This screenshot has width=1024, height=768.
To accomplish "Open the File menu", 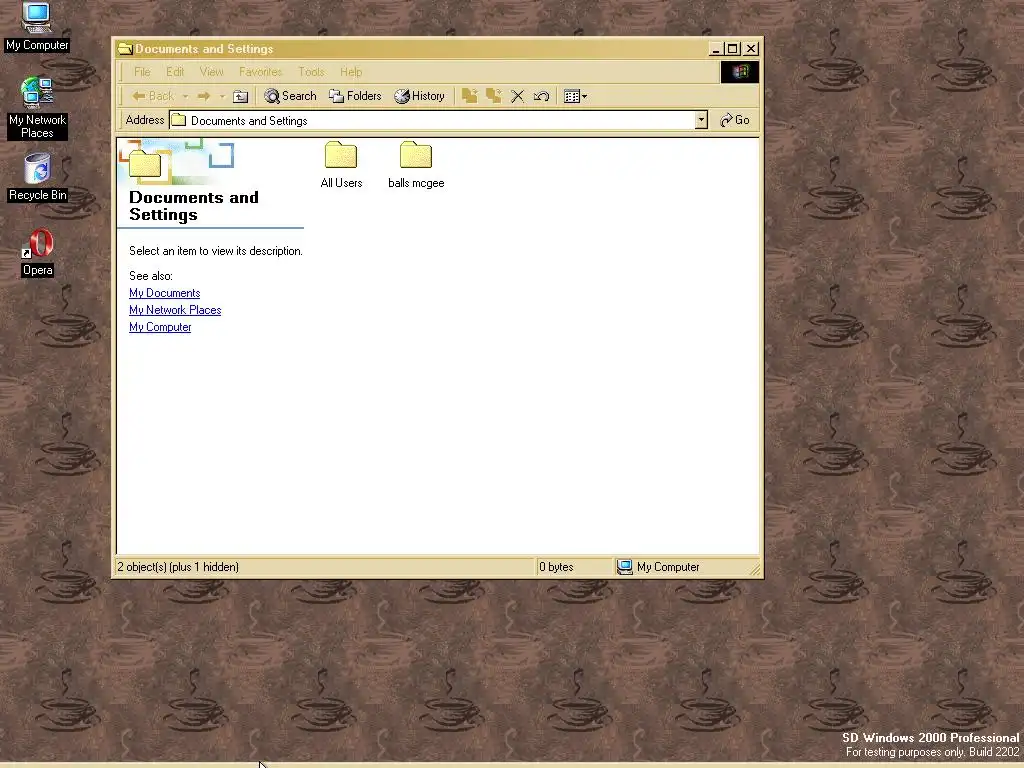I will pyautogui.click(x=142, y=72).
